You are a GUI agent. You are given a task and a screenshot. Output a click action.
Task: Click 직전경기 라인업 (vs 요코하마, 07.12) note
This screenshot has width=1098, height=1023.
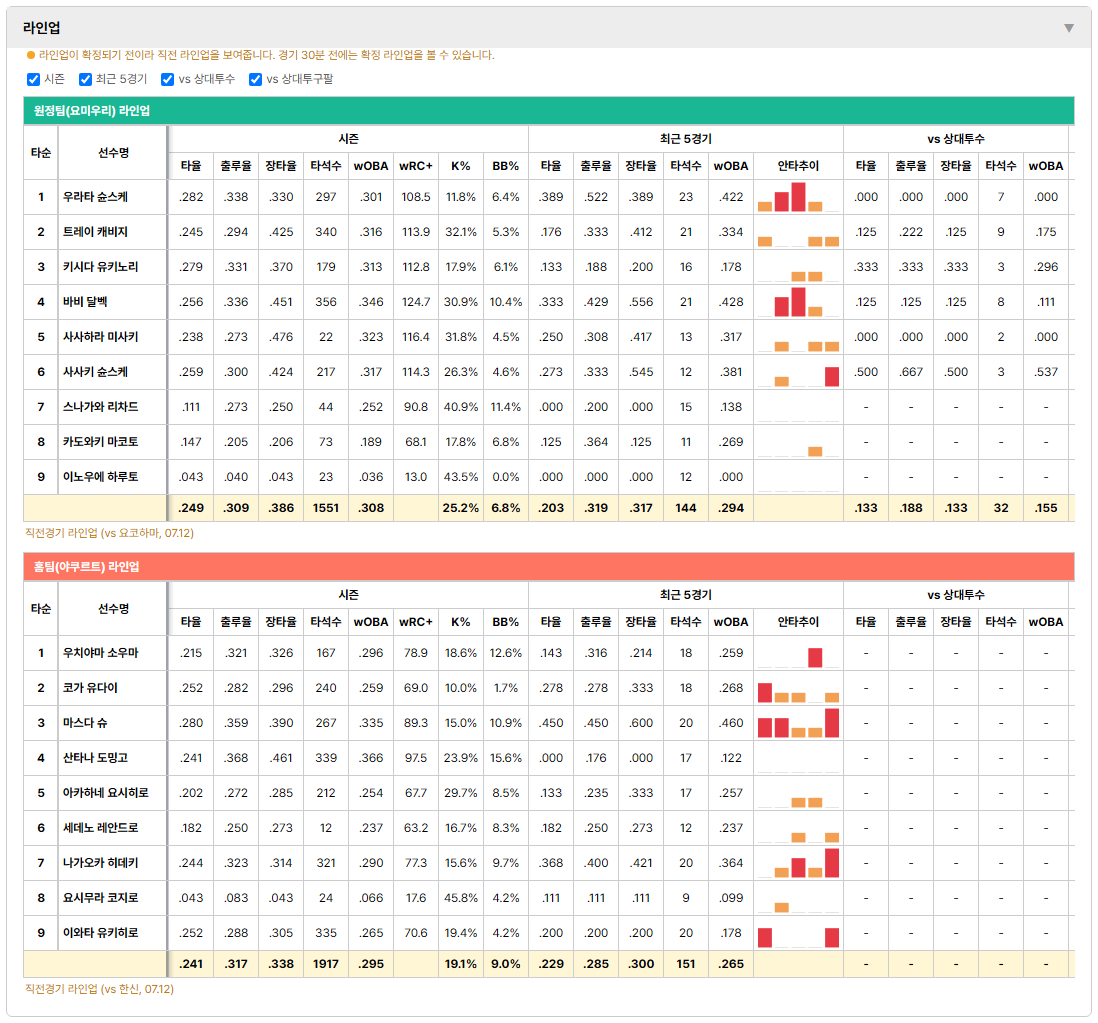point(109,533)
